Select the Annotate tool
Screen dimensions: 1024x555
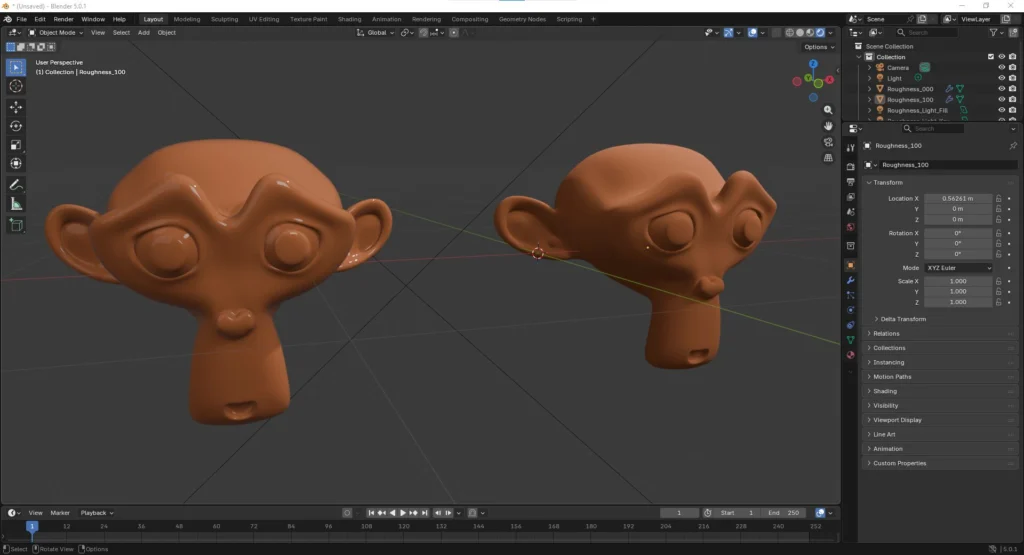(16, 185)
